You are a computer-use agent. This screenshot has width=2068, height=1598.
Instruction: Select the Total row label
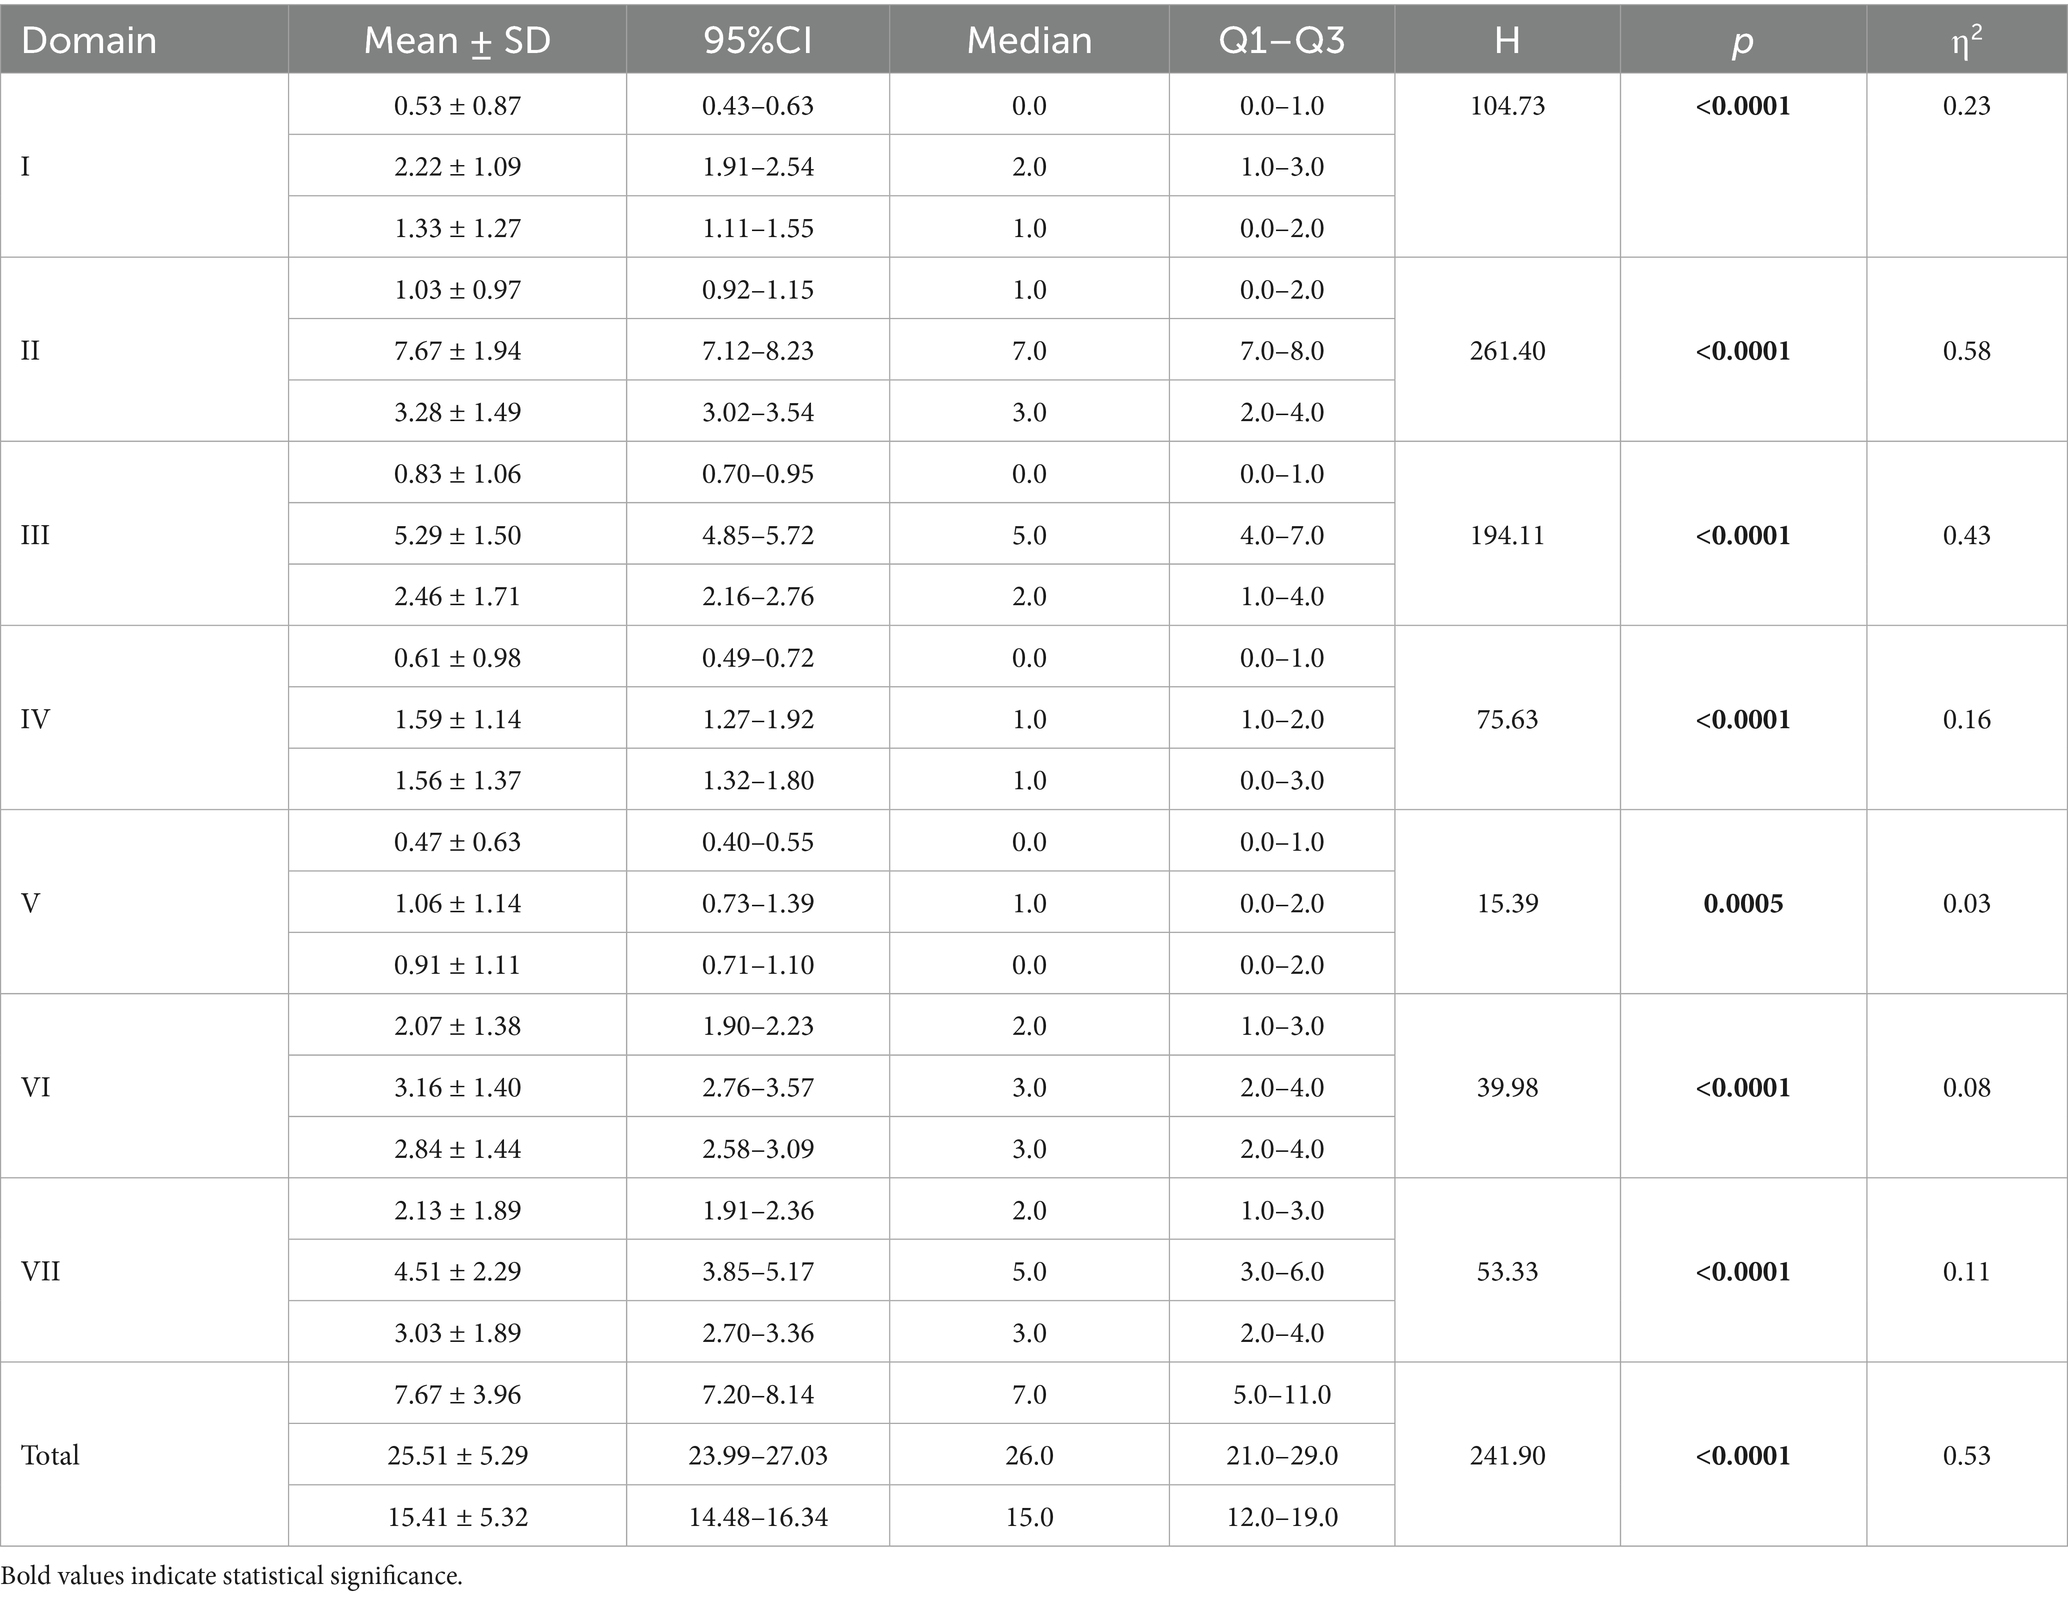(x=50, y=1455)
